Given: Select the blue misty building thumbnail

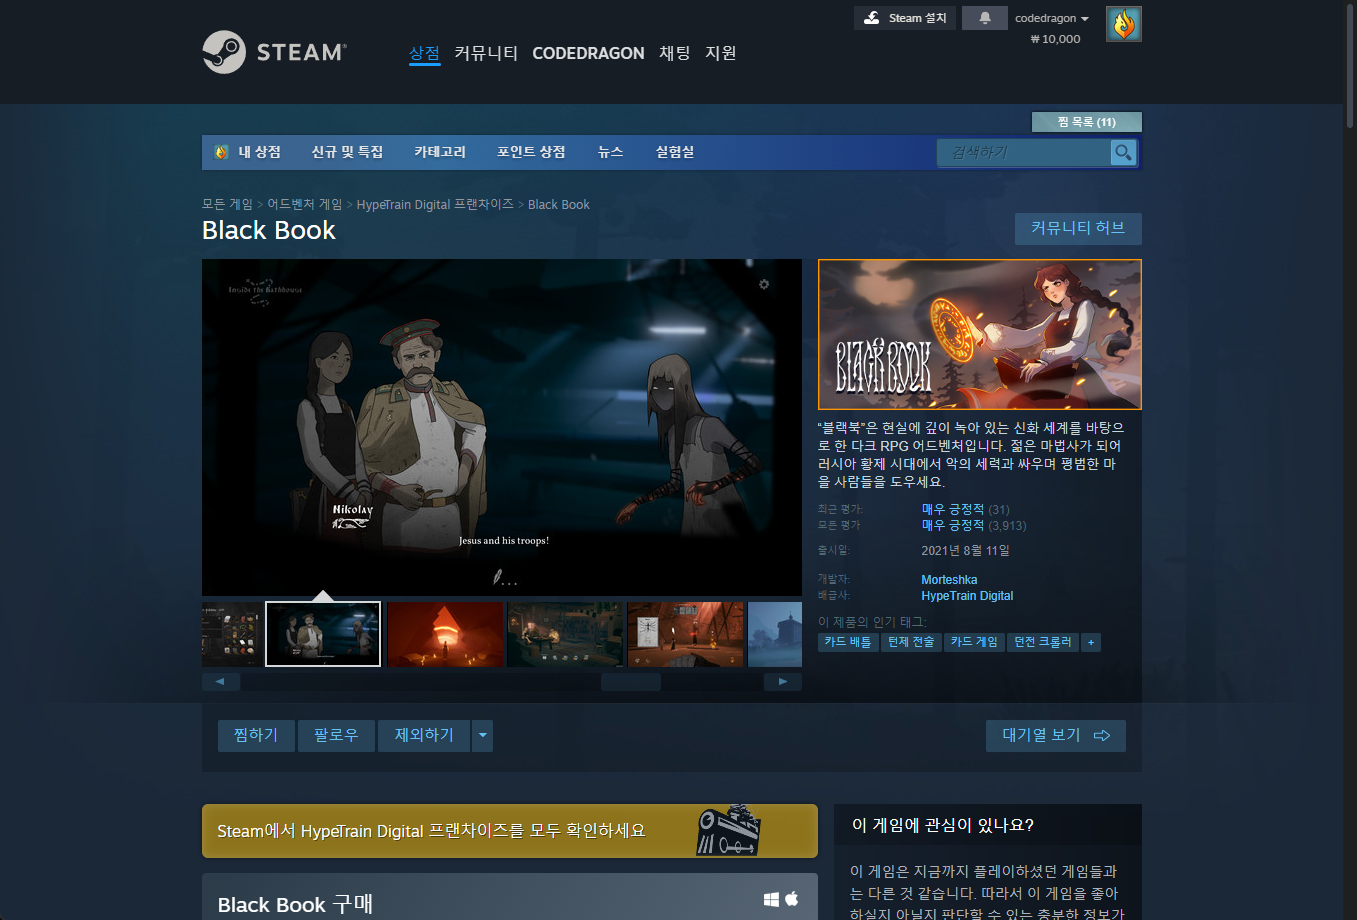Looking at the screenshot, I should click(x=775, y=634).
